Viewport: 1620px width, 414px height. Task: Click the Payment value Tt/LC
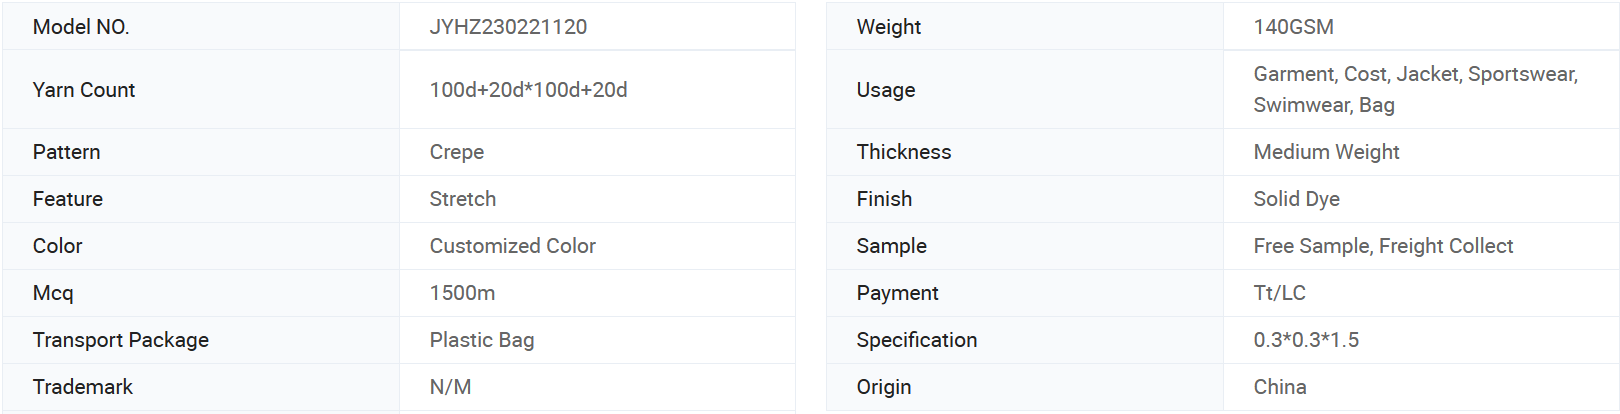tap(1279, 293)
